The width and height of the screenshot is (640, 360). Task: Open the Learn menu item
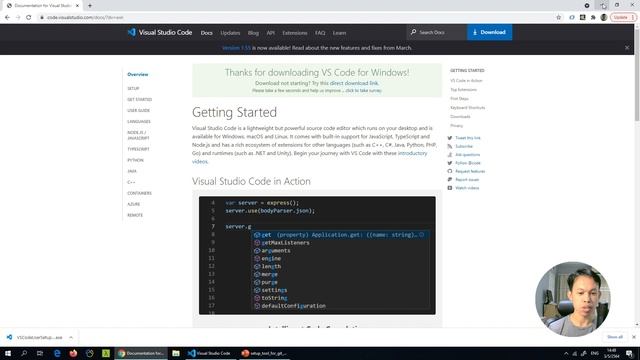[339, 33]
